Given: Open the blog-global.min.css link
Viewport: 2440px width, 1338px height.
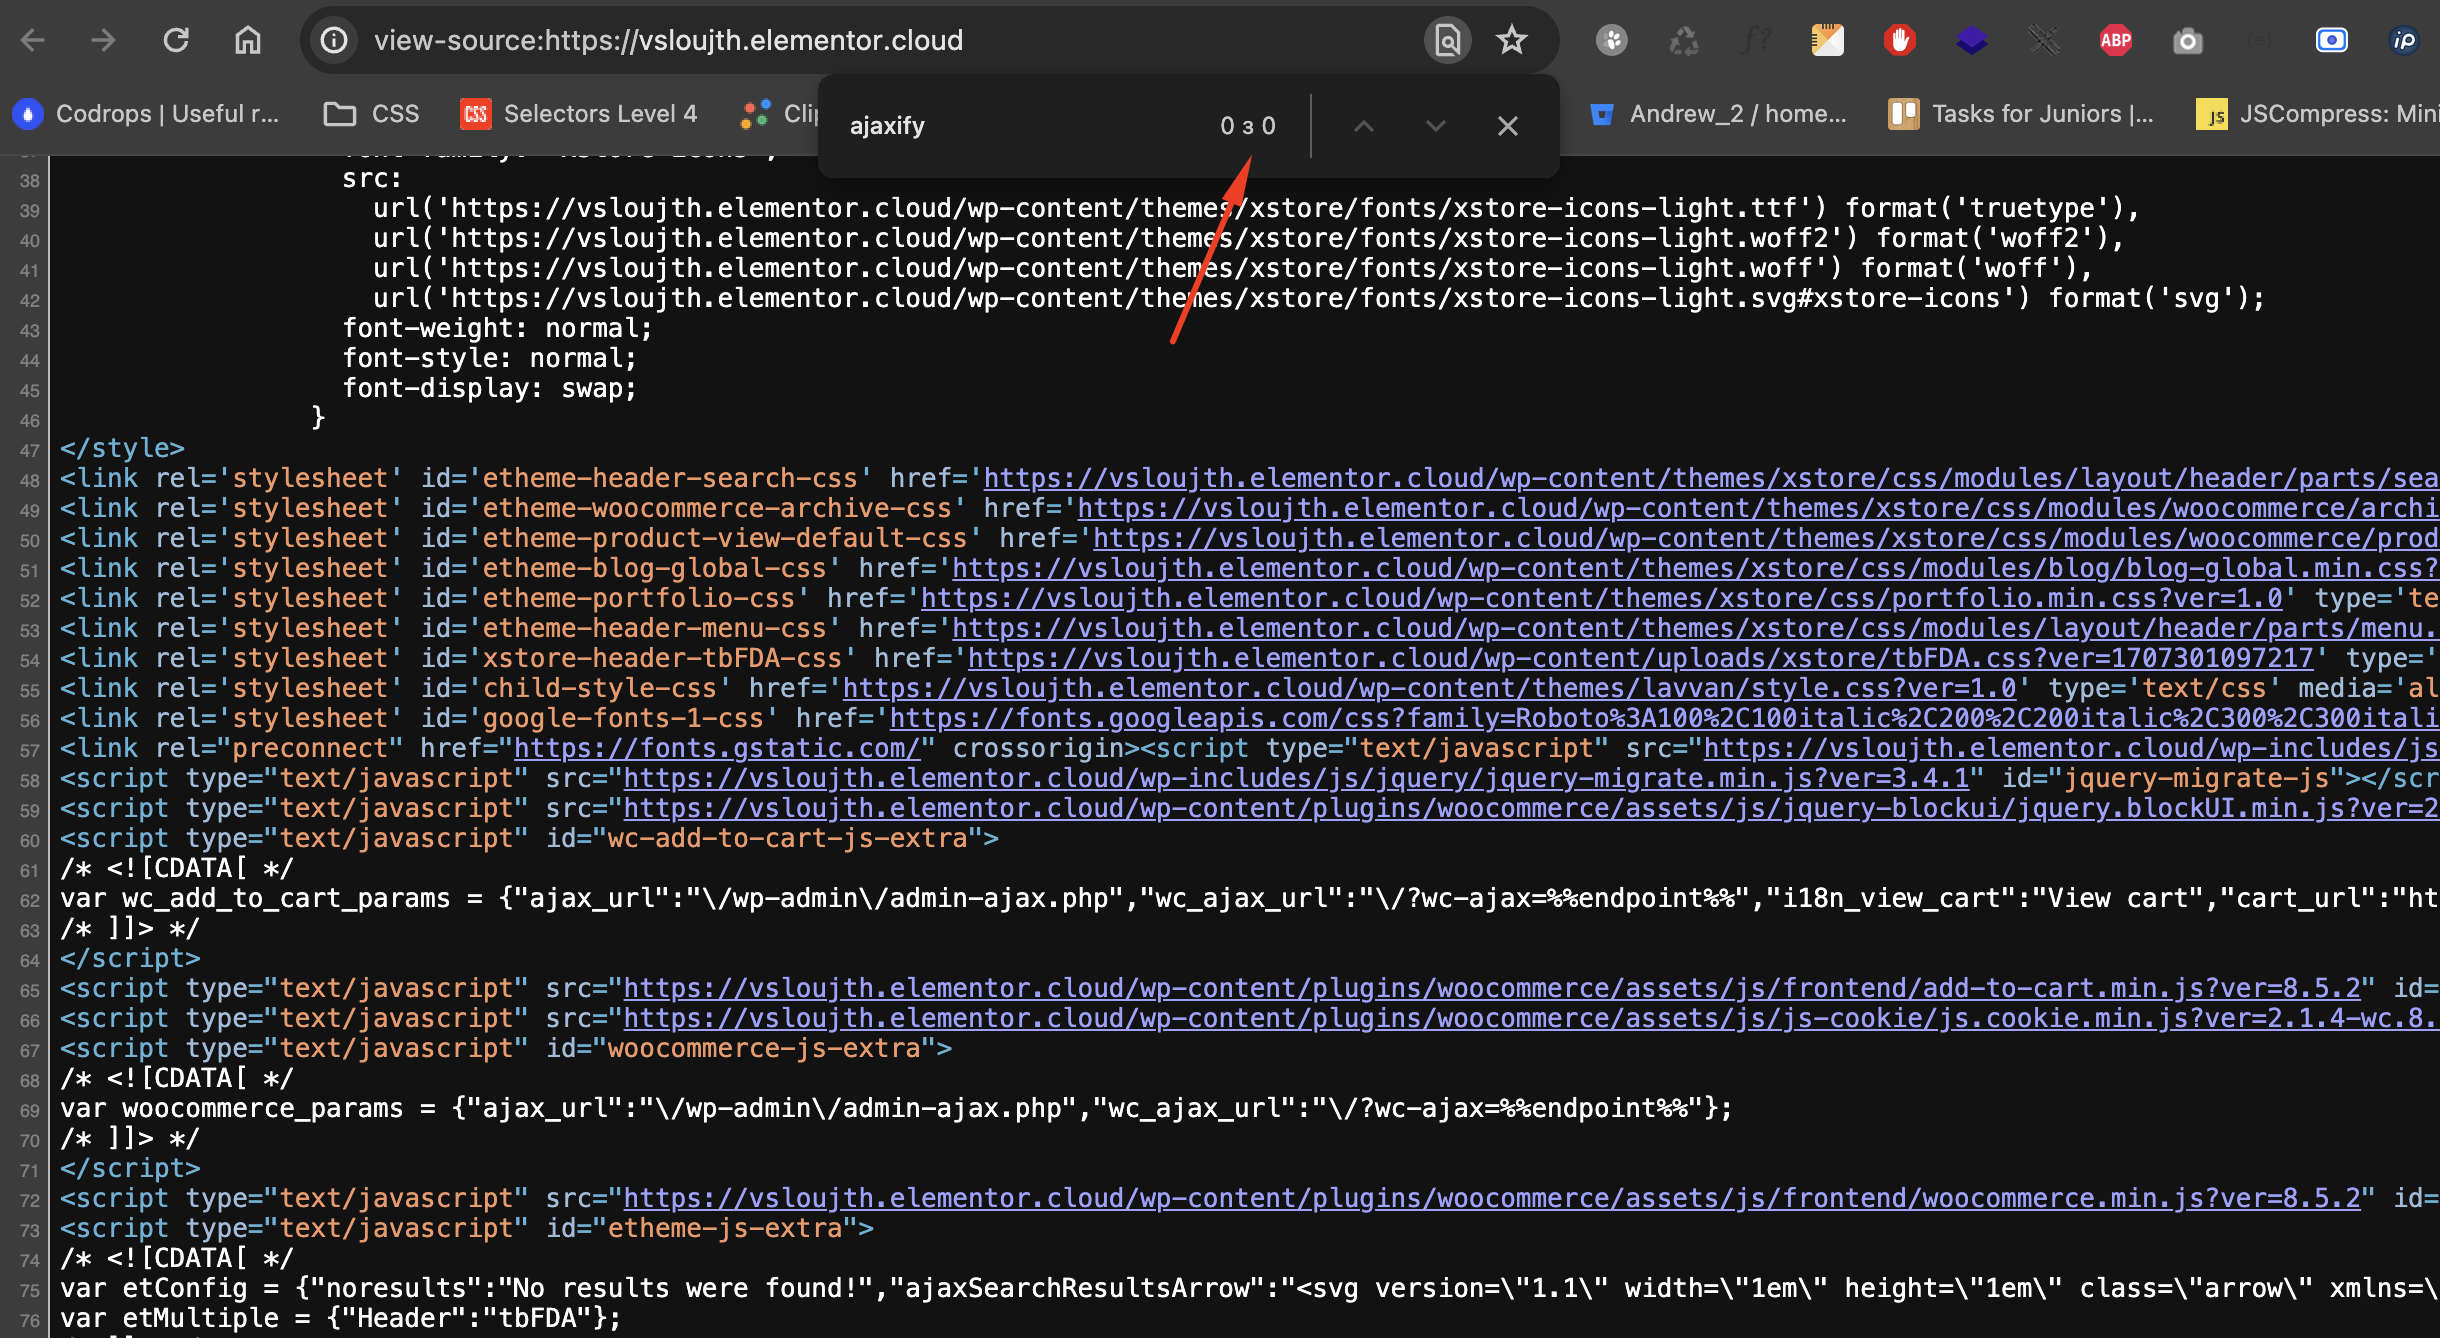Looking at the screenshot, I should [1695, 568].
